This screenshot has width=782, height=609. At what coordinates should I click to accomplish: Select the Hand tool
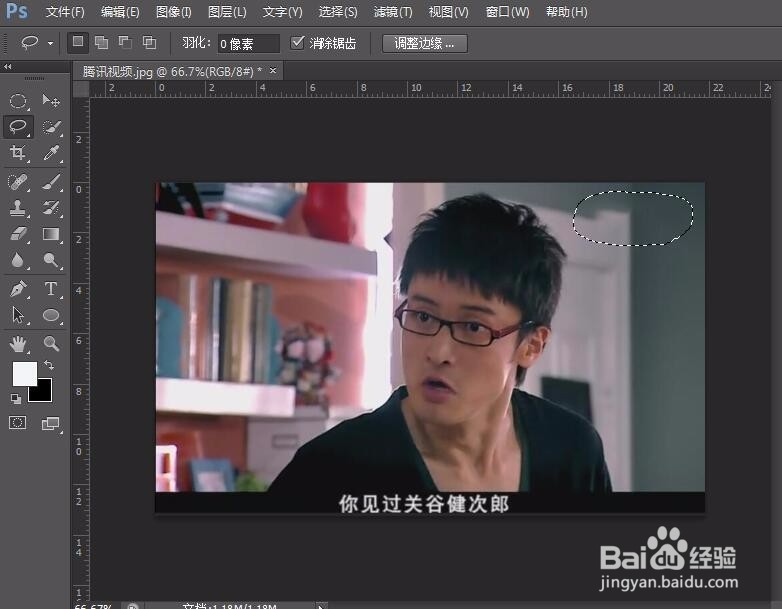tap(18, 344)
